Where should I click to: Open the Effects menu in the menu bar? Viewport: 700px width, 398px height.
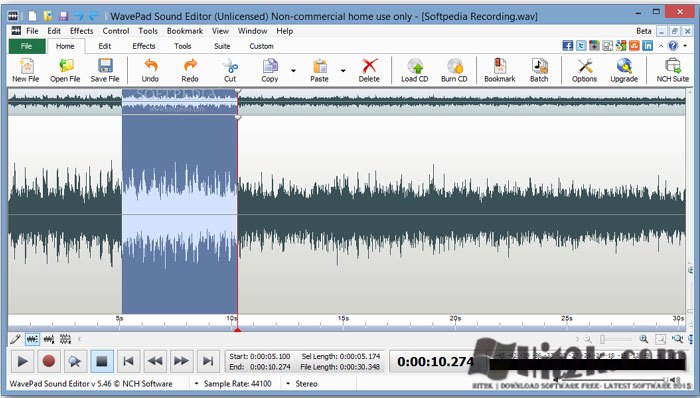click(x=82, y=31)
